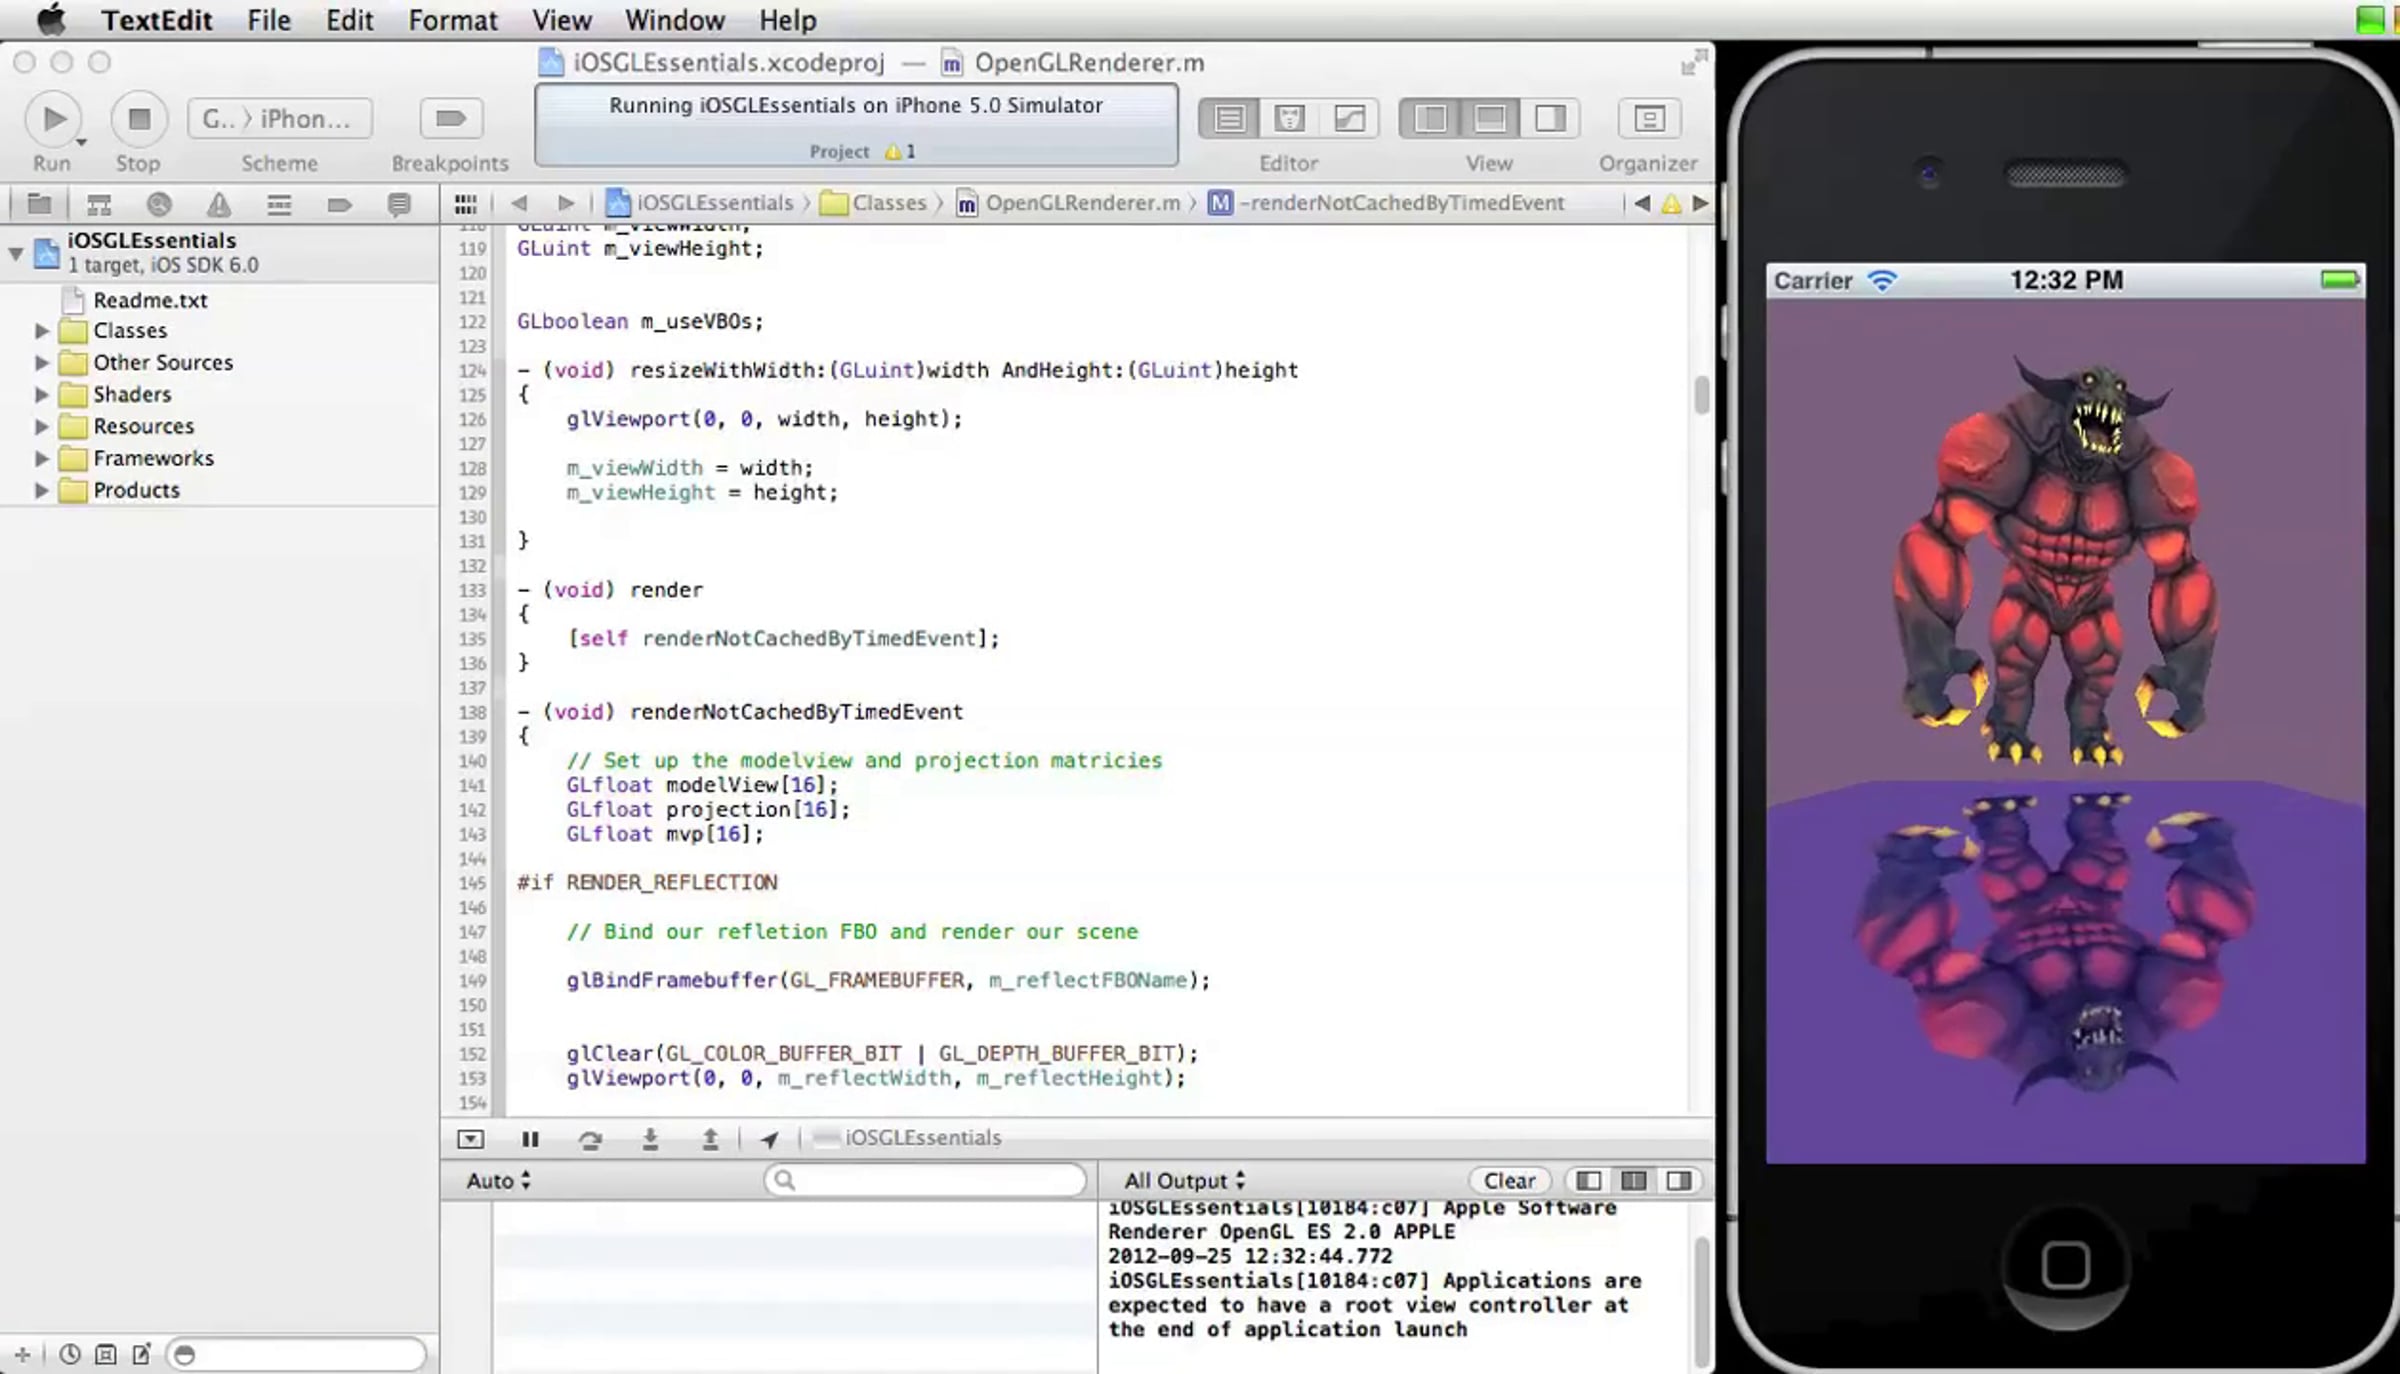The image size is (2400, 1374).
Task: Switch to the Version editor
Action: pos(1349,119)
